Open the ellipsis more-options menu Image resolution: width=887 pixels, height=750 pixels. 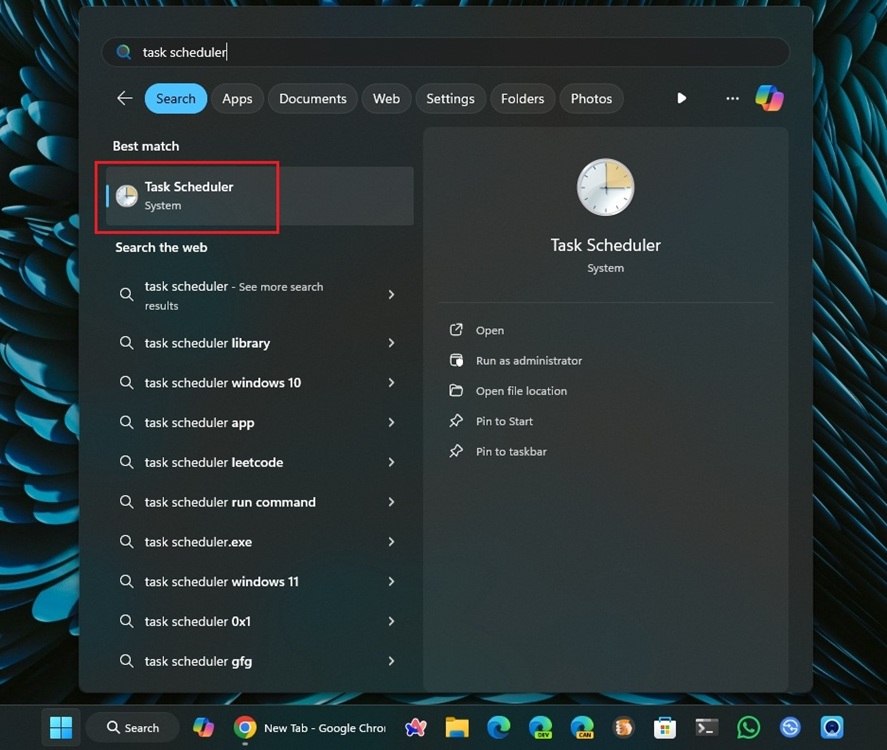[732, 98]
